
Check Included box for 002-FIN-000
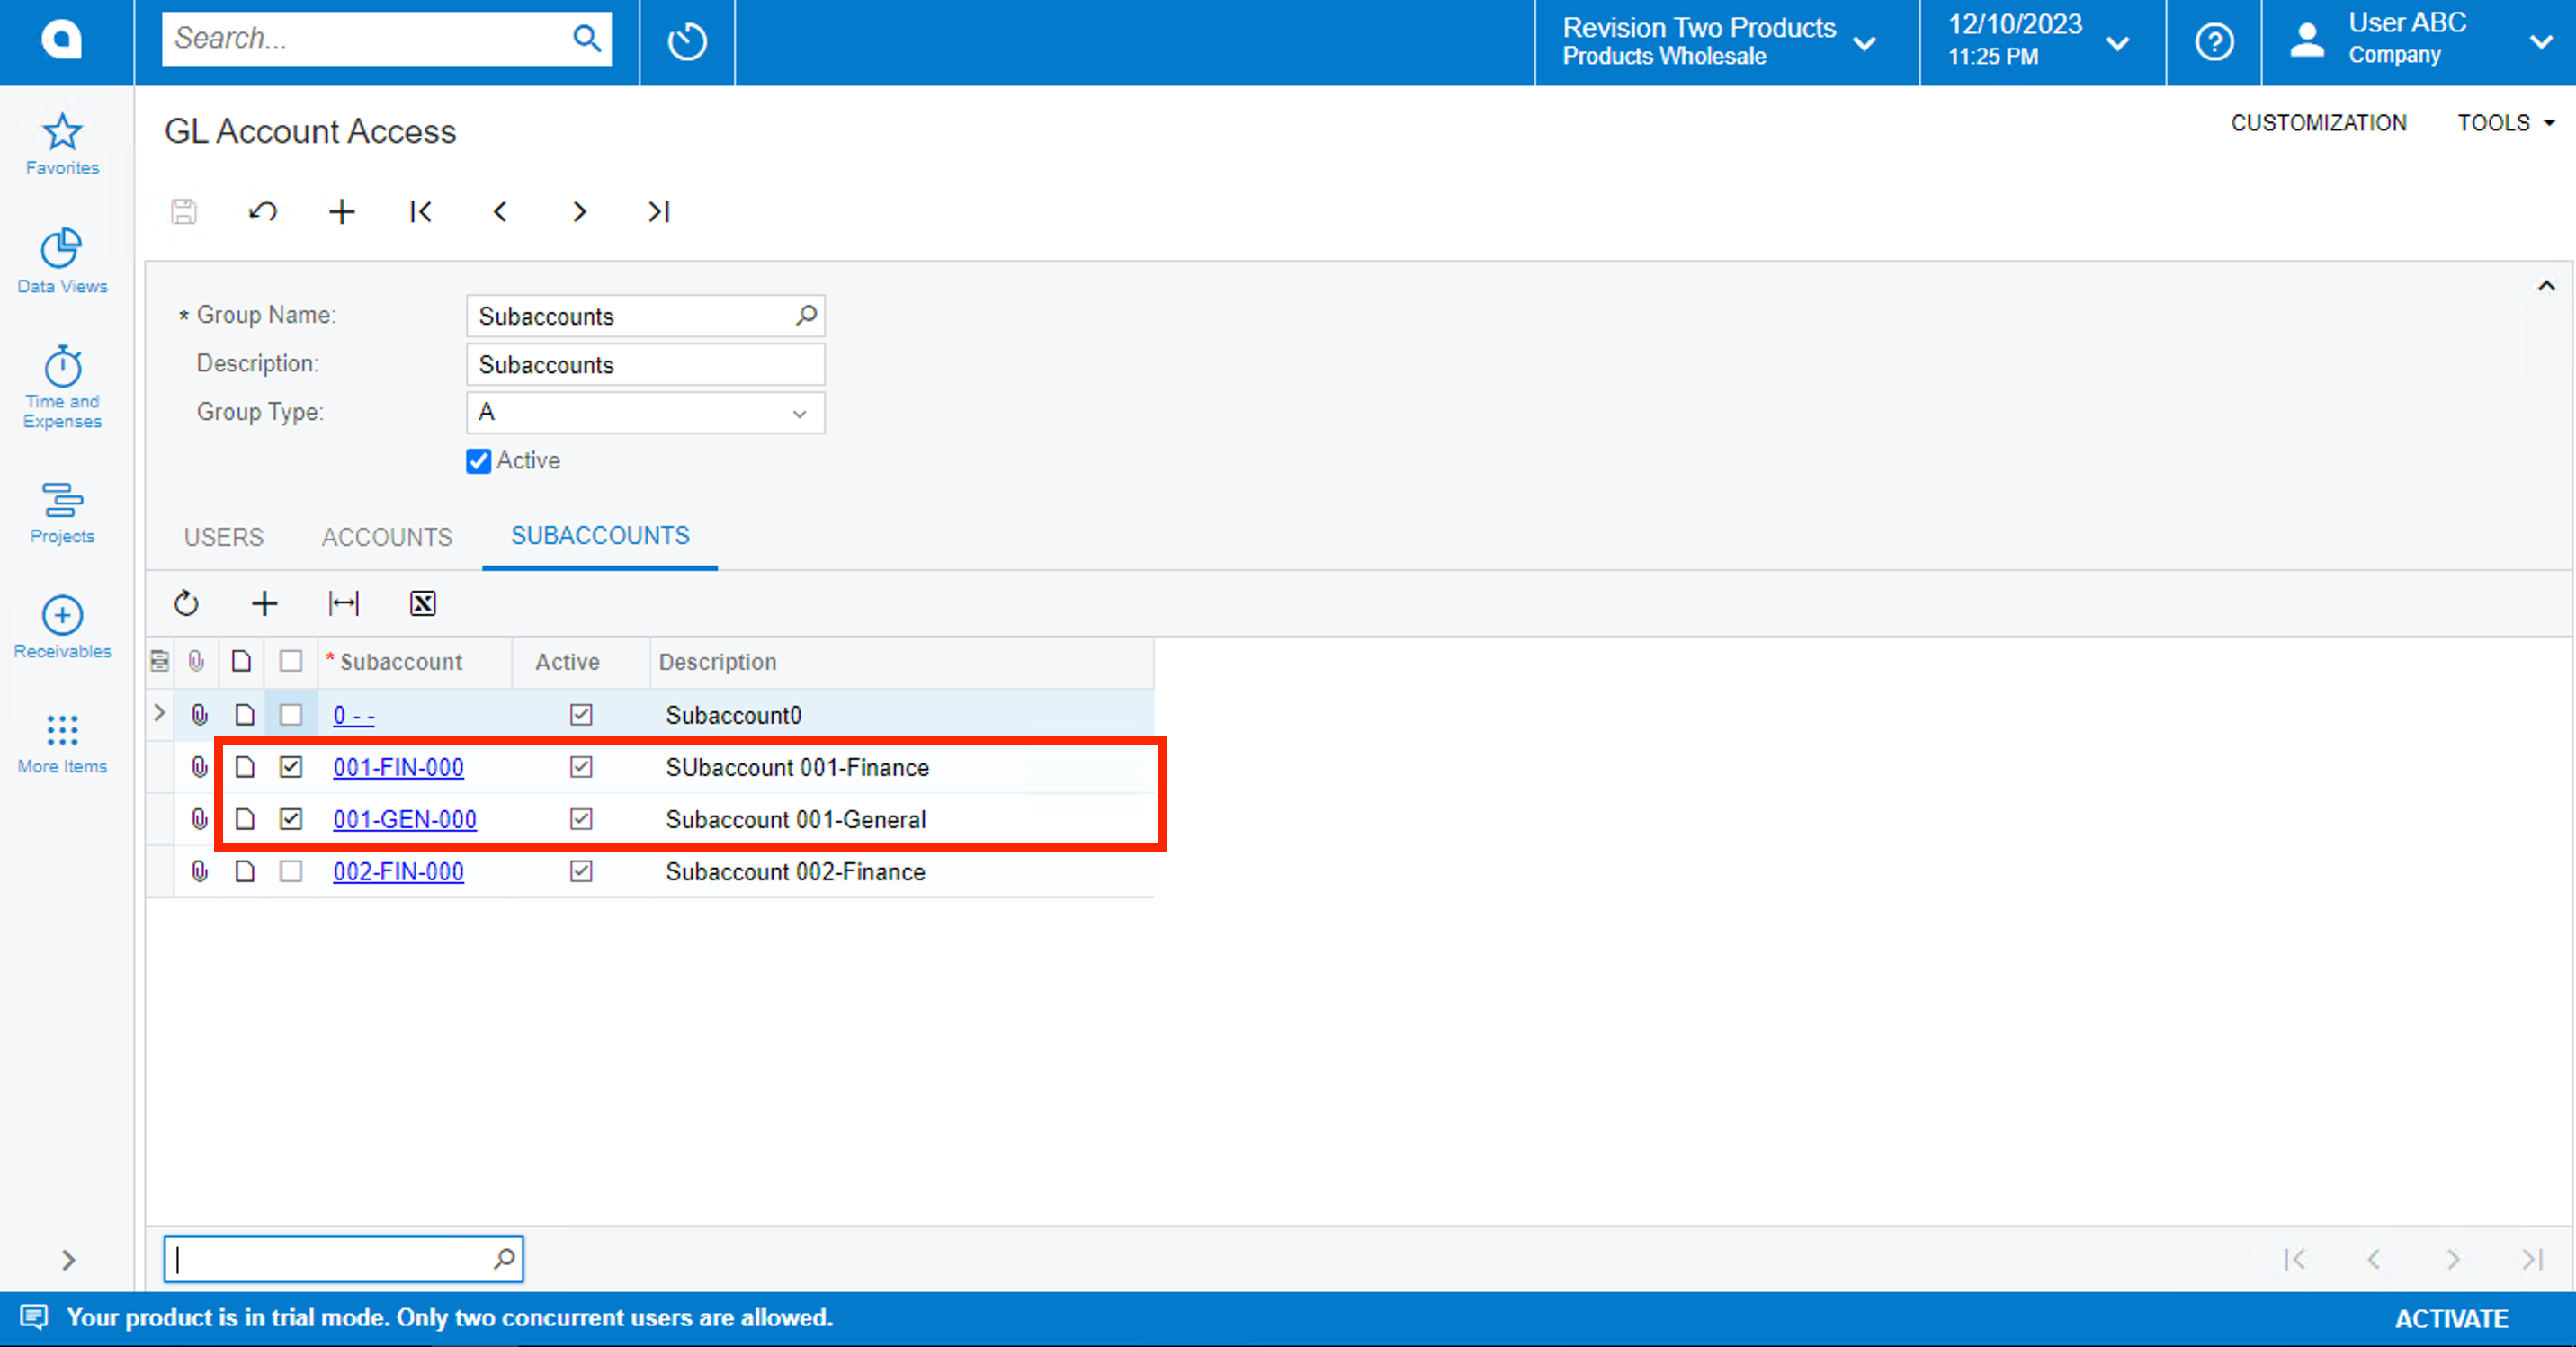coord(291,871)
